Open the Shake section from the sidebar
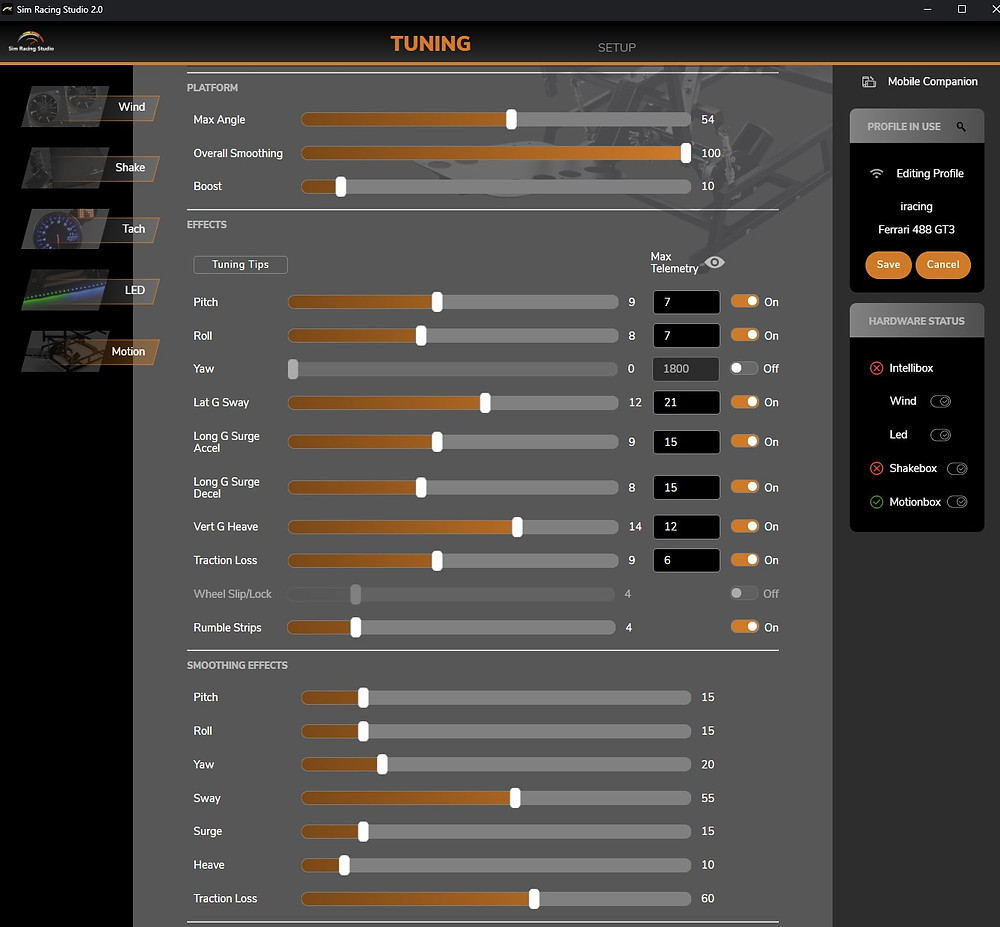Screen dimensions: 1000x927 coord(91,168)
